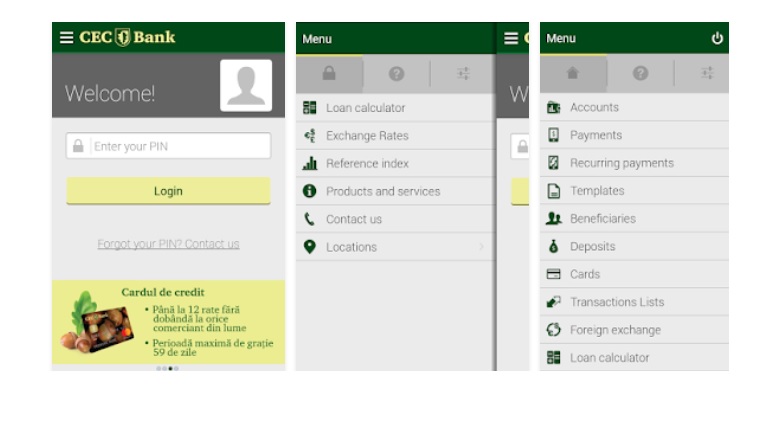
Task: Click the Recurring payments icon
Action: click(x=554, y=163)
